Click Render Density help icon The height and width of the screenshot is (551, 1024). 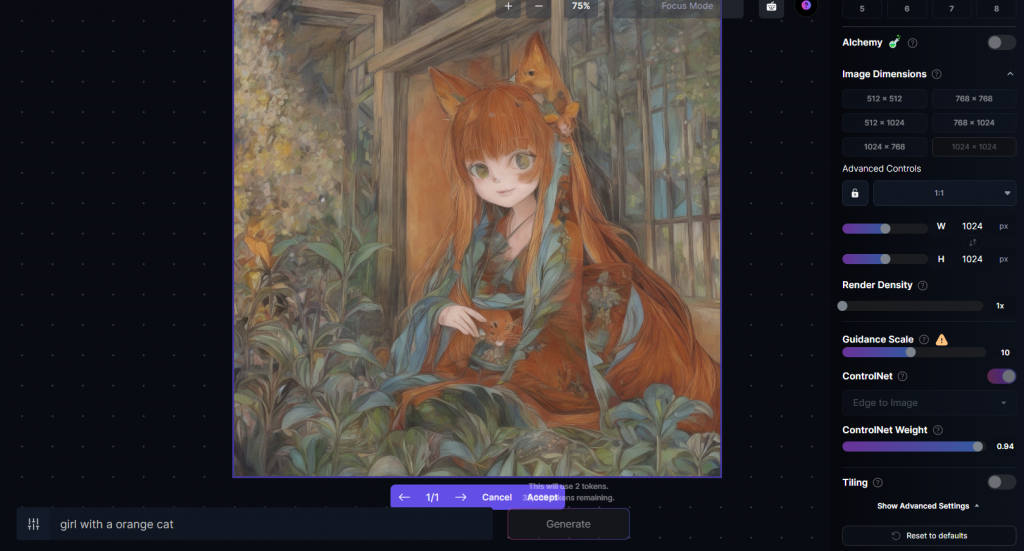click(923, 285)
